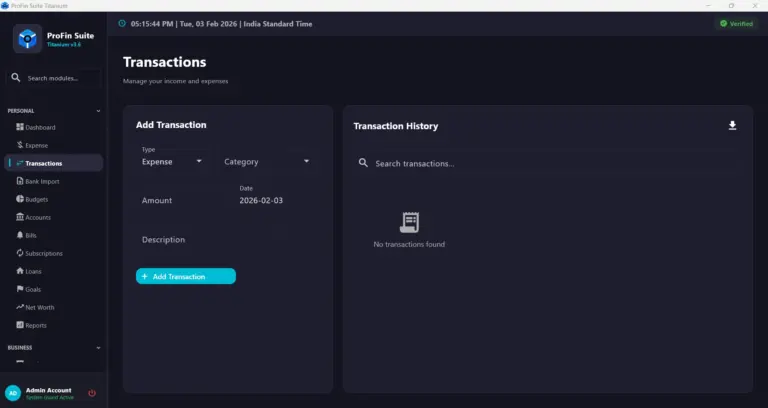
Task: Minimize the ProFin Suite window
Action: pos(708,5)
